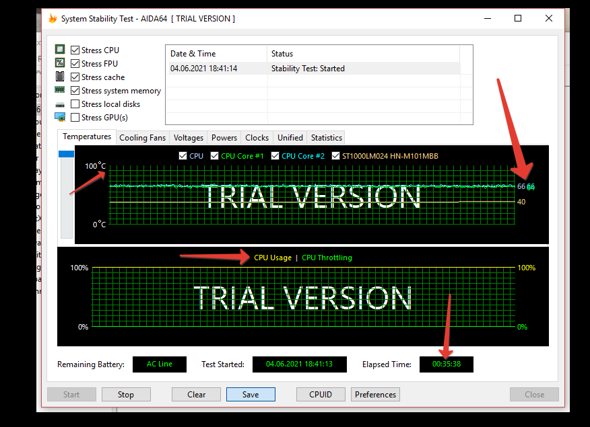The image size is (590, 427).
Task: Uncheck CPU Core #1 graph checkbox
Action: (214, 156)
